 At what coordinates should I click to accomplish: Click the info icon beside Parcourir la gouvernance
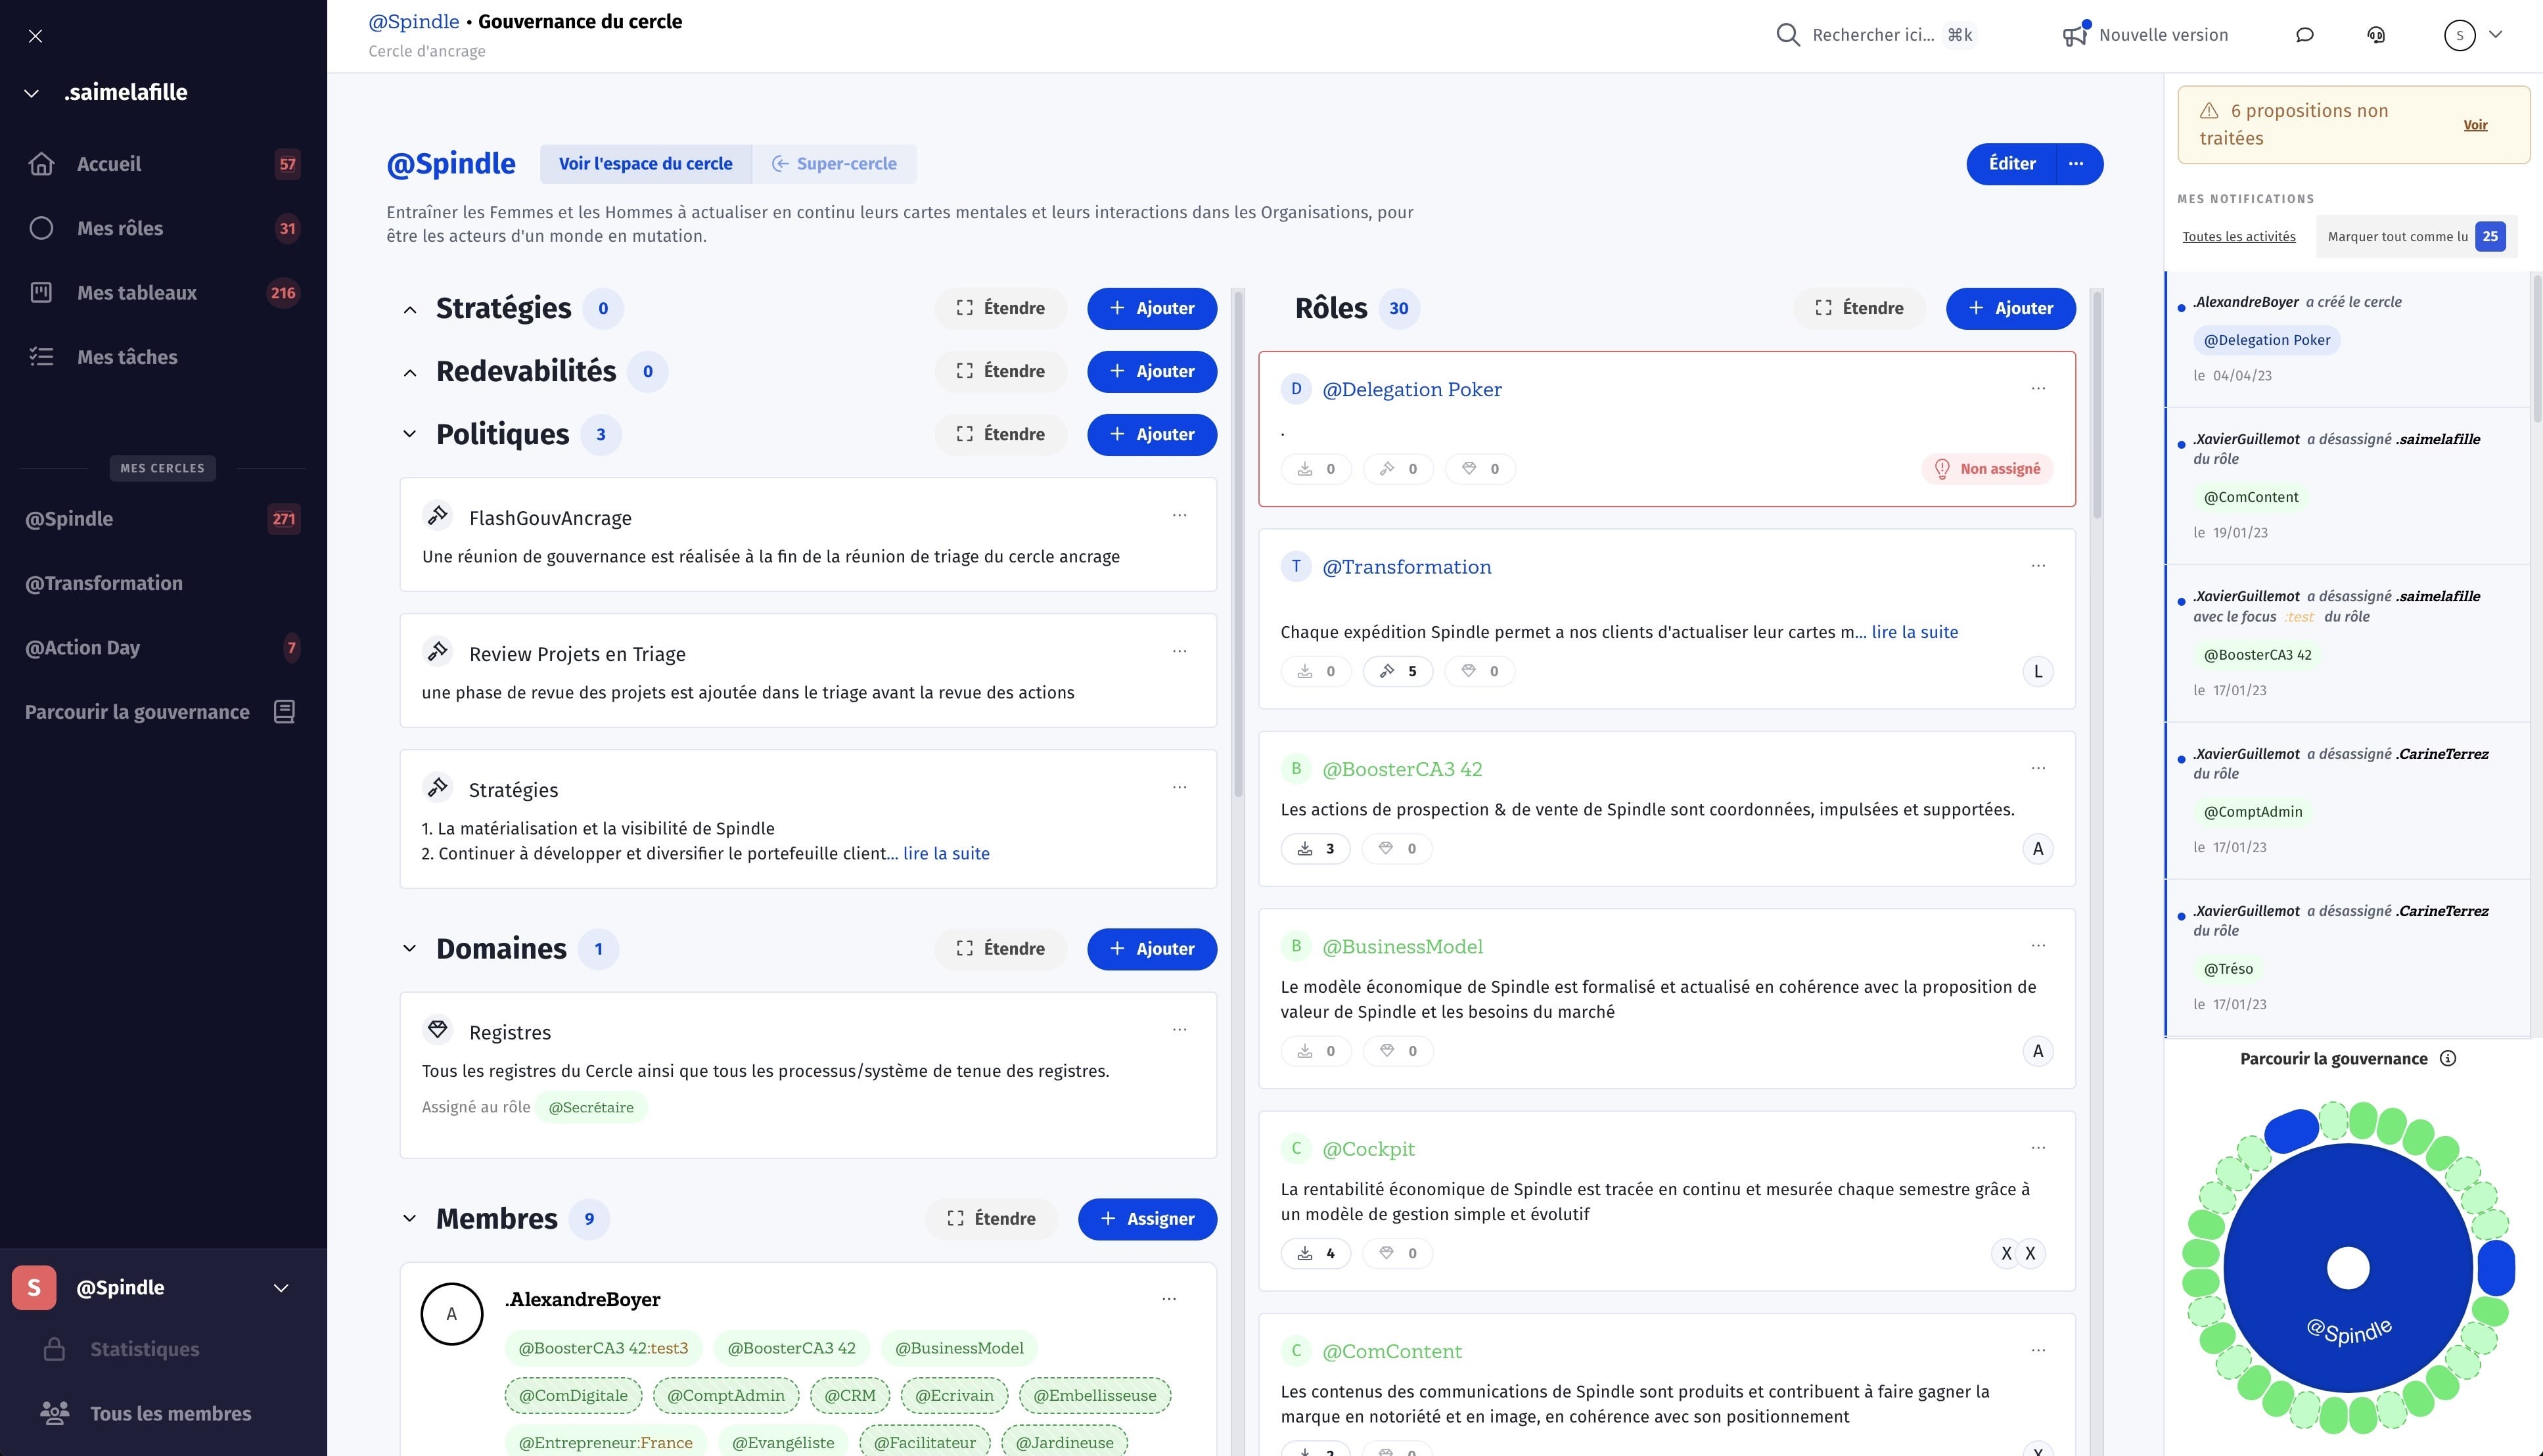tap(2448, 1059)
